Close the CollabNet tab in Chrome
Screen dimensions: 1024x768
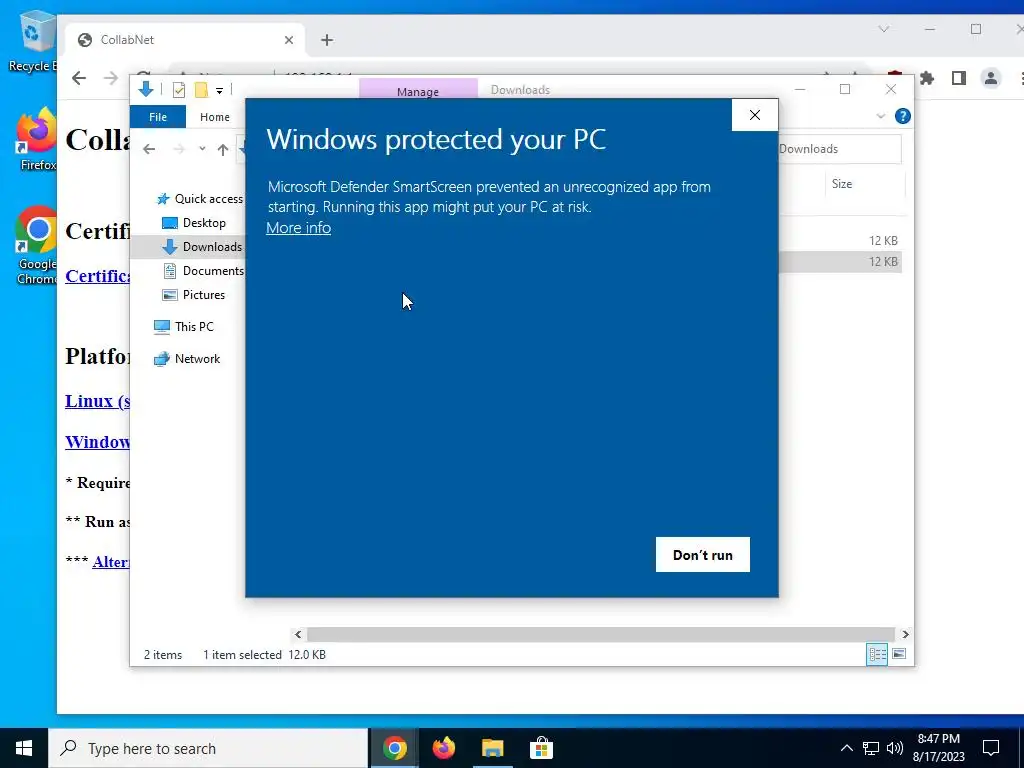[289, 40]
